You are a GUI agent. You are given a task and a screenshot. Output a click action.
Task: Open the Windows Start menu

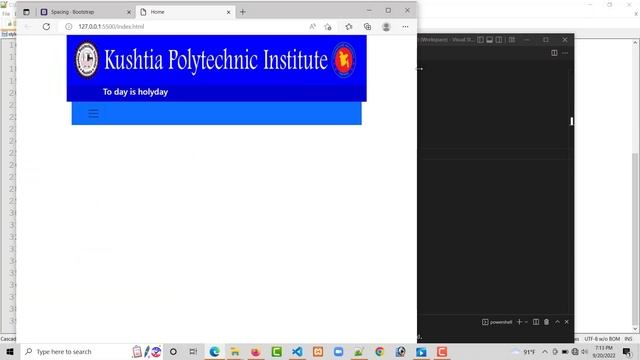(10, 351)
